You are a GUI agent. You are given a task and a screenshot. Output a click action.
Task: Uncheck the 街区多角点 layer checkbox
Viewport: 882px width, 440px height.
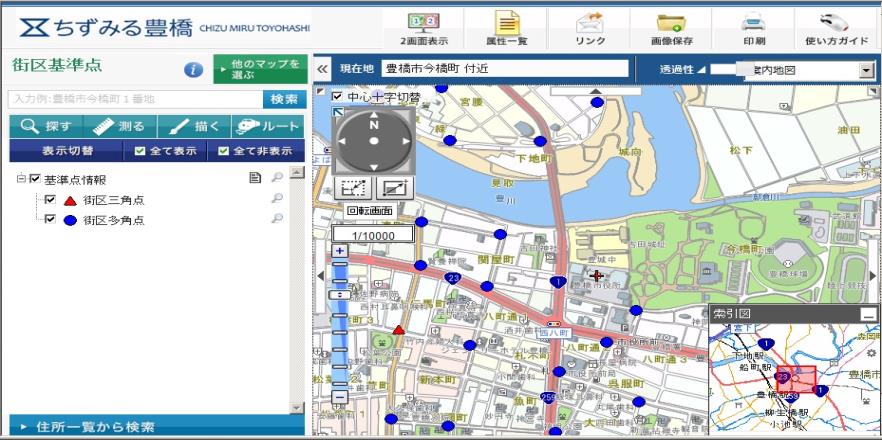(50, 219)
